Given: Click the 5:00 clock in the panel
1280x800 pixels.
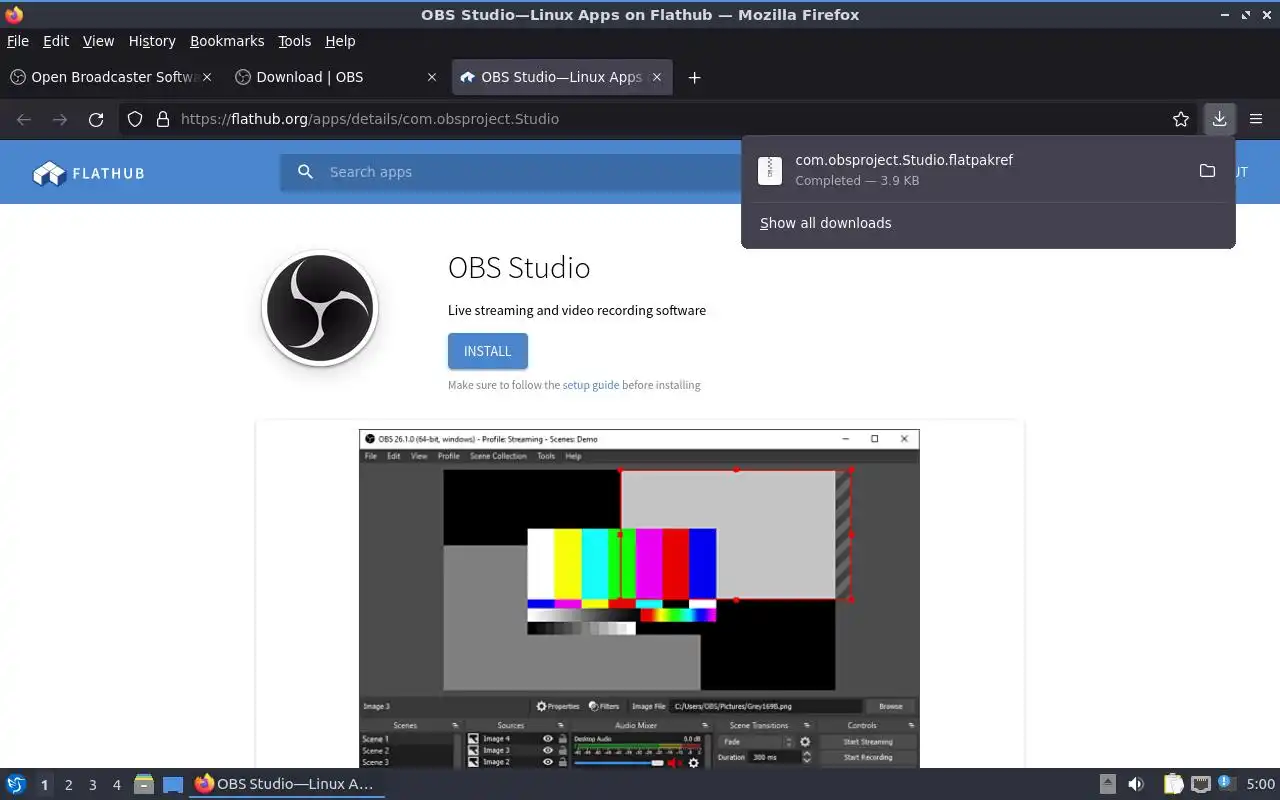Looking at the screenshot, I should click(1260, 784).
